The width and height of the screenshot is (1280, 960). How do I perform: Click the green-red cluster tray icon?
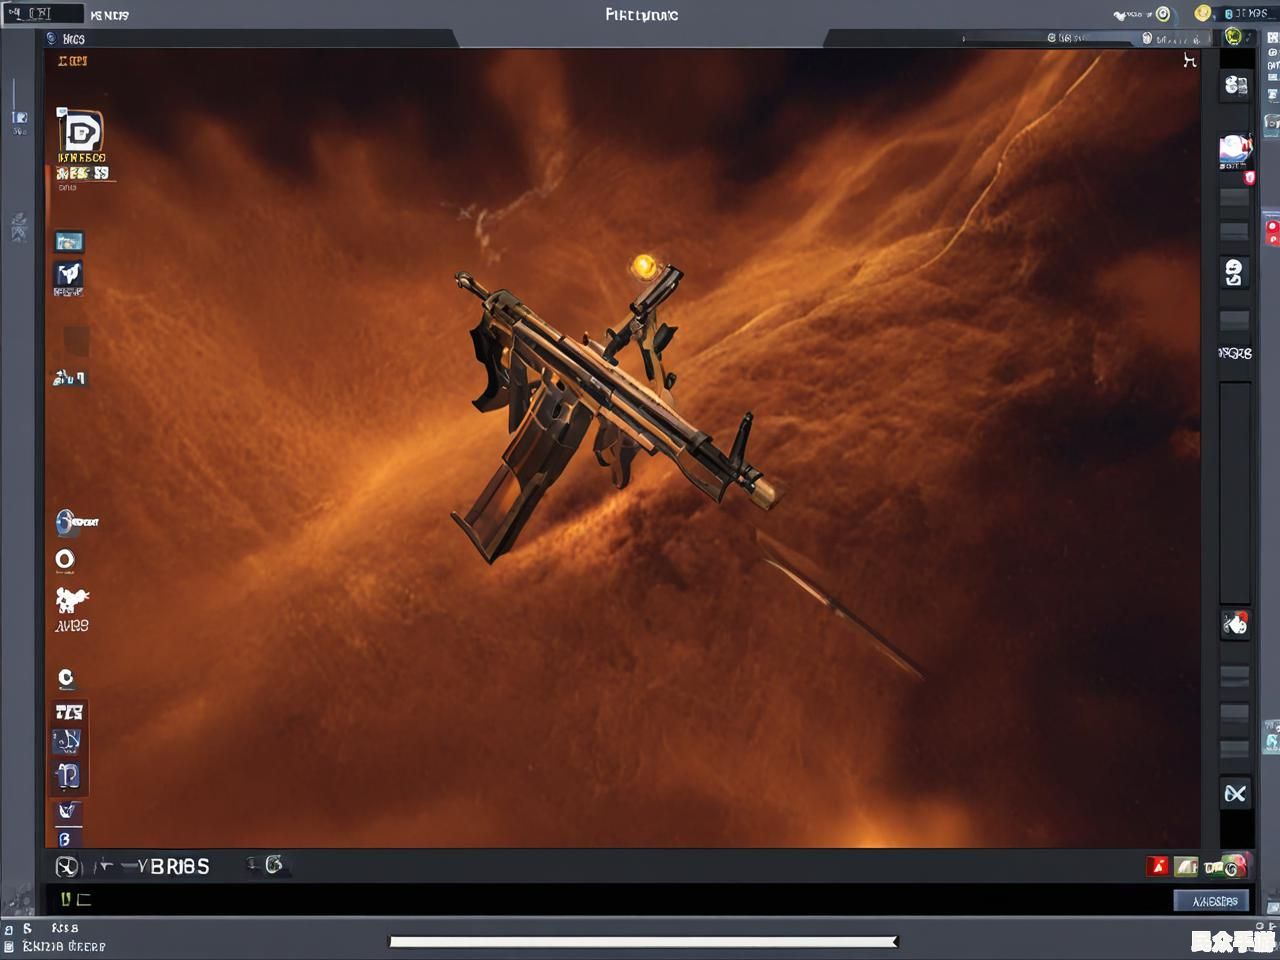[1226, 866]
